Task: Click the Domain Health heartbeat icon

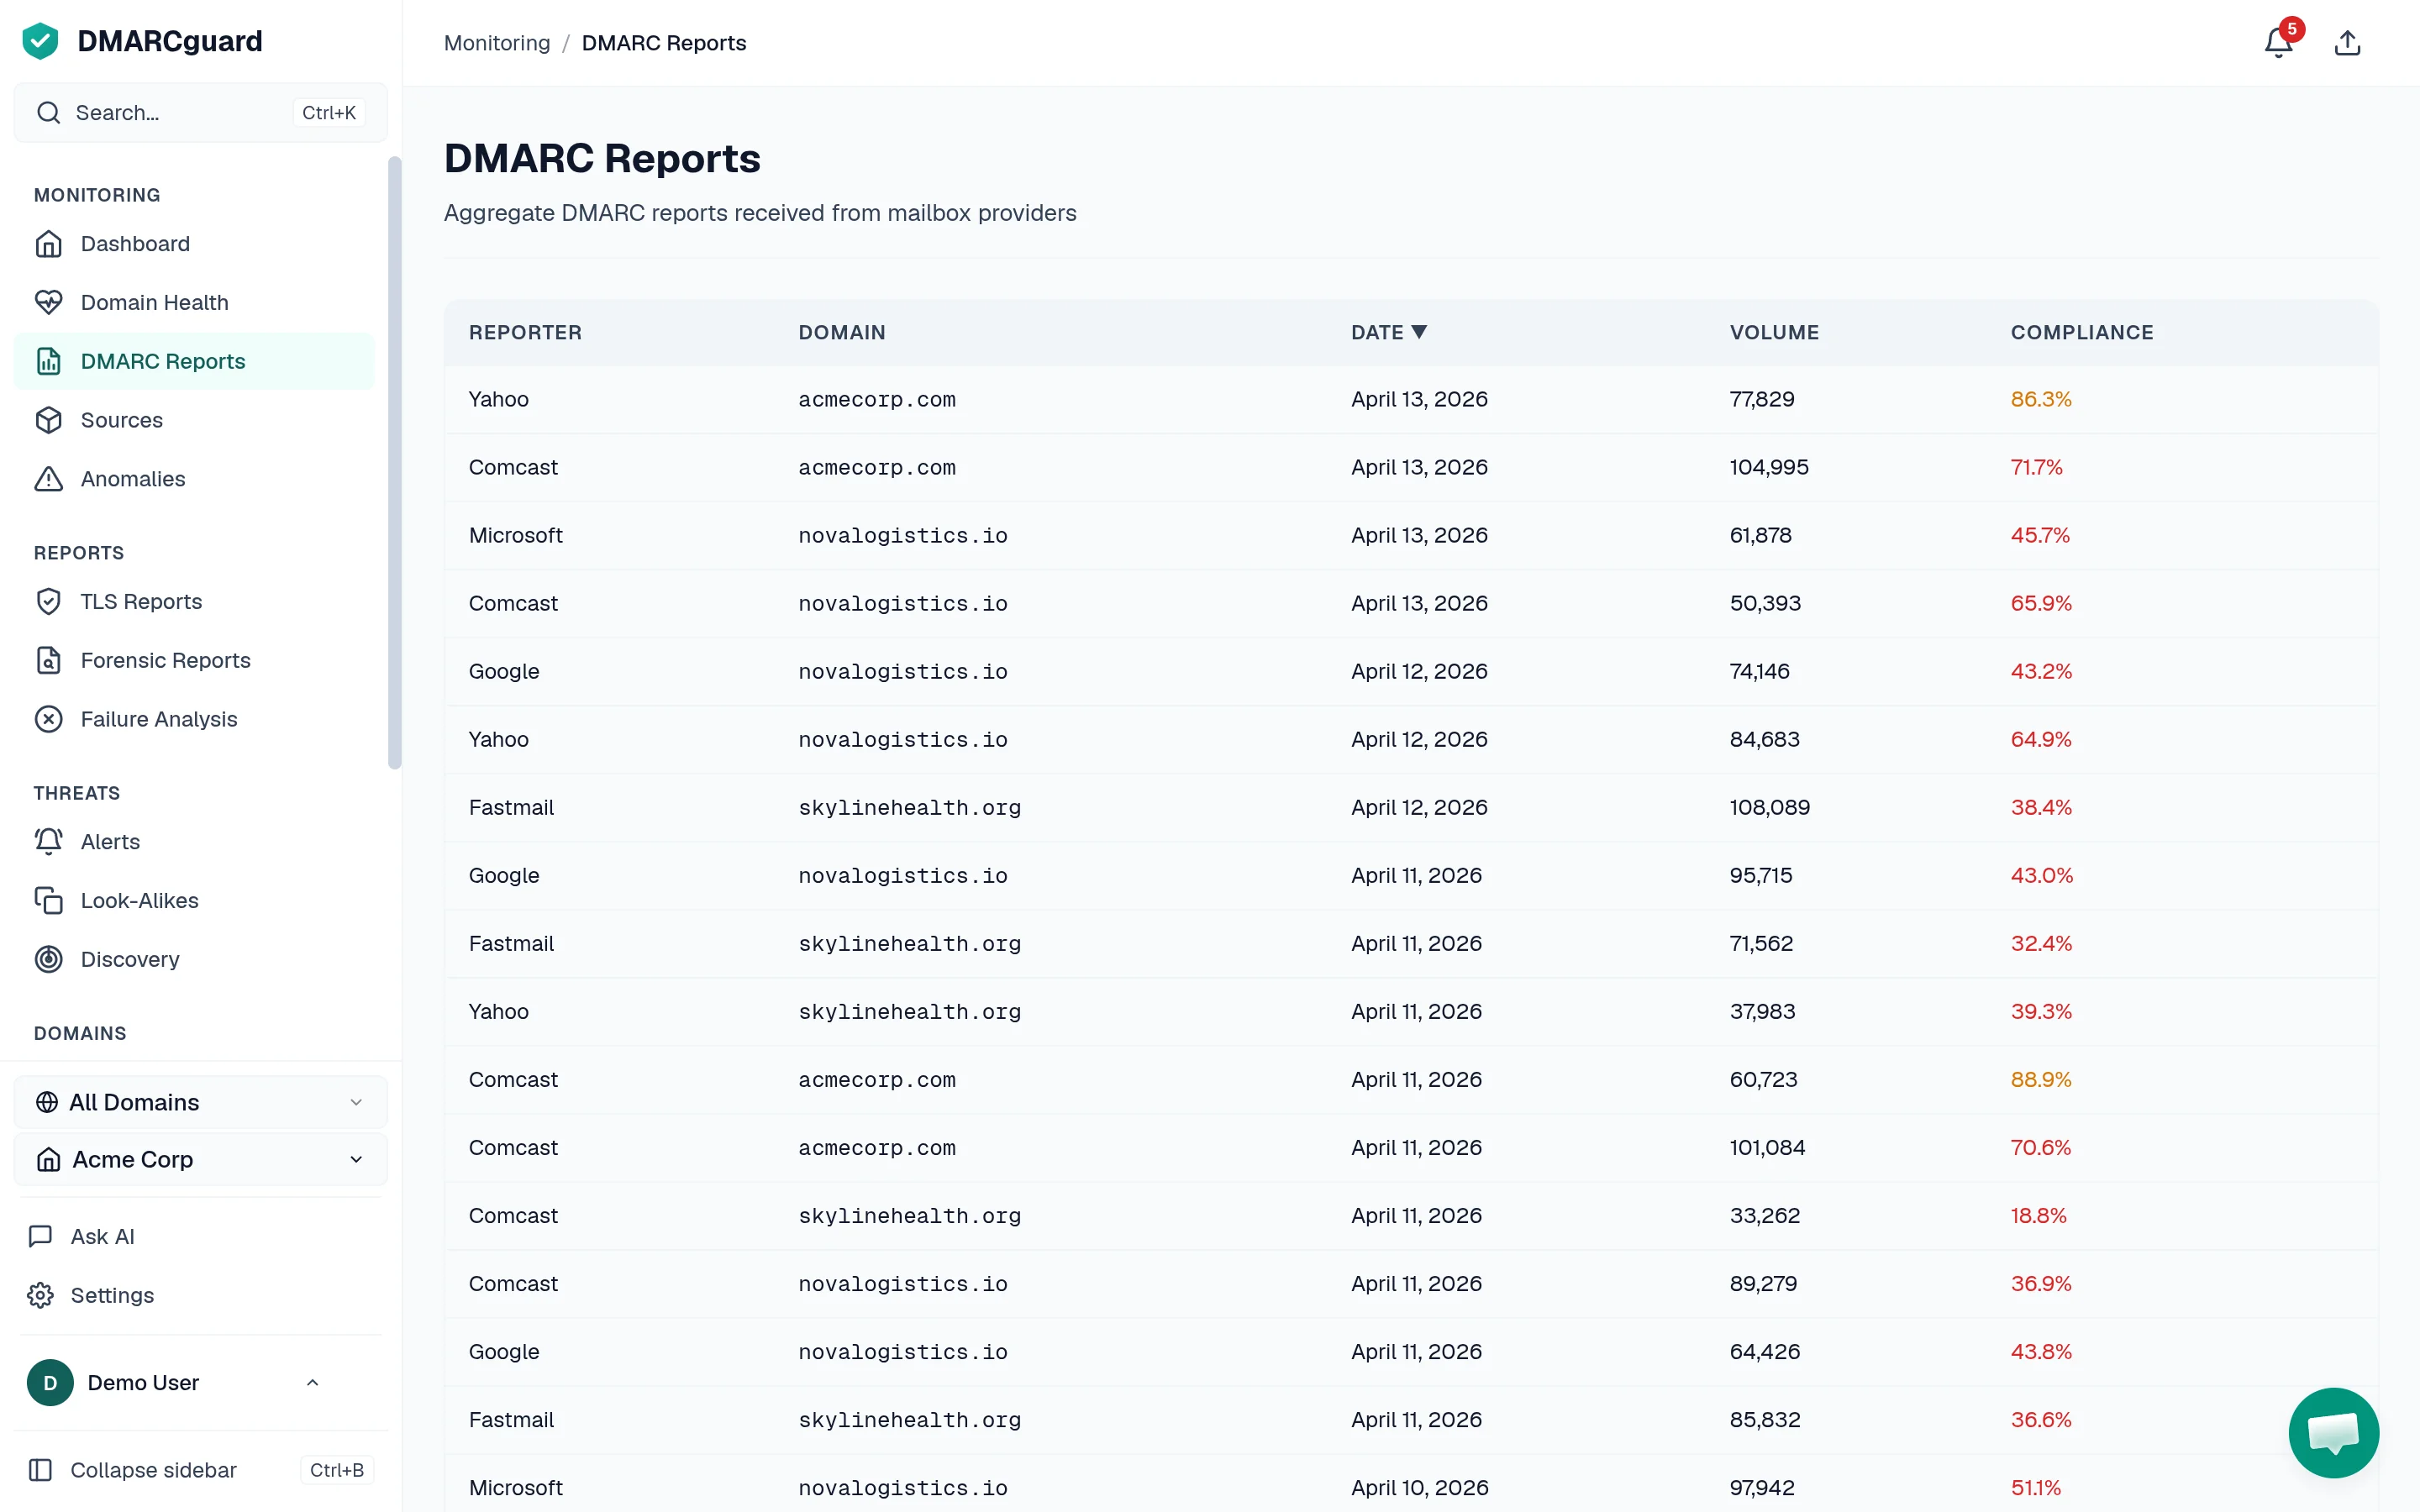Action: coord(48,302)
